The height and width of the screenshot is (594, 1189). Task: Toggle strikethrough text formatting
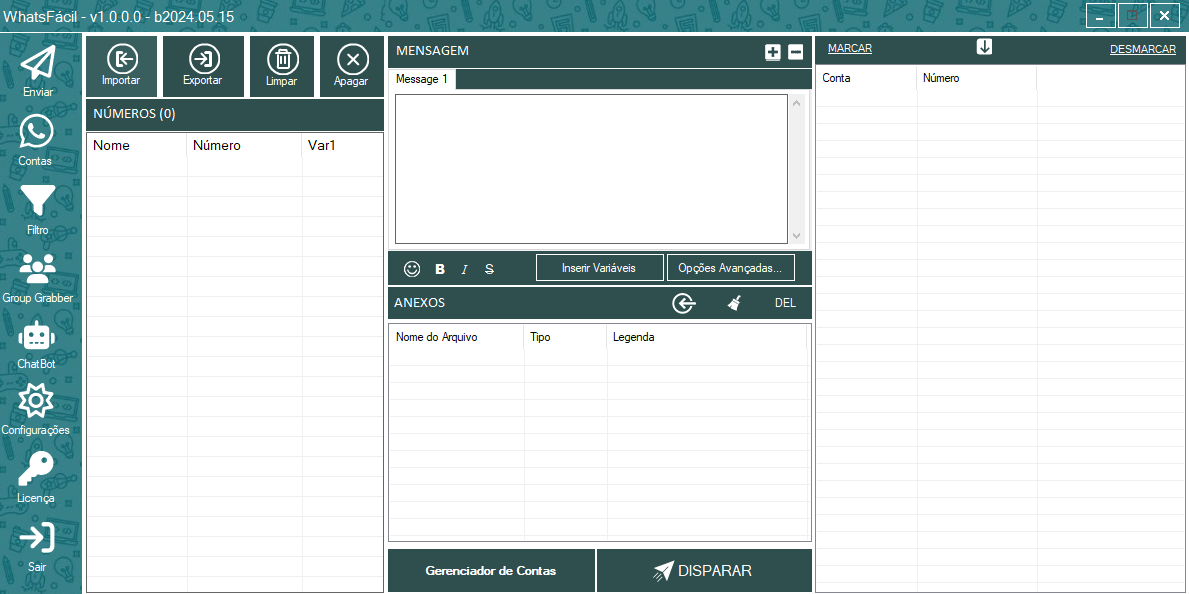[489, 269]
